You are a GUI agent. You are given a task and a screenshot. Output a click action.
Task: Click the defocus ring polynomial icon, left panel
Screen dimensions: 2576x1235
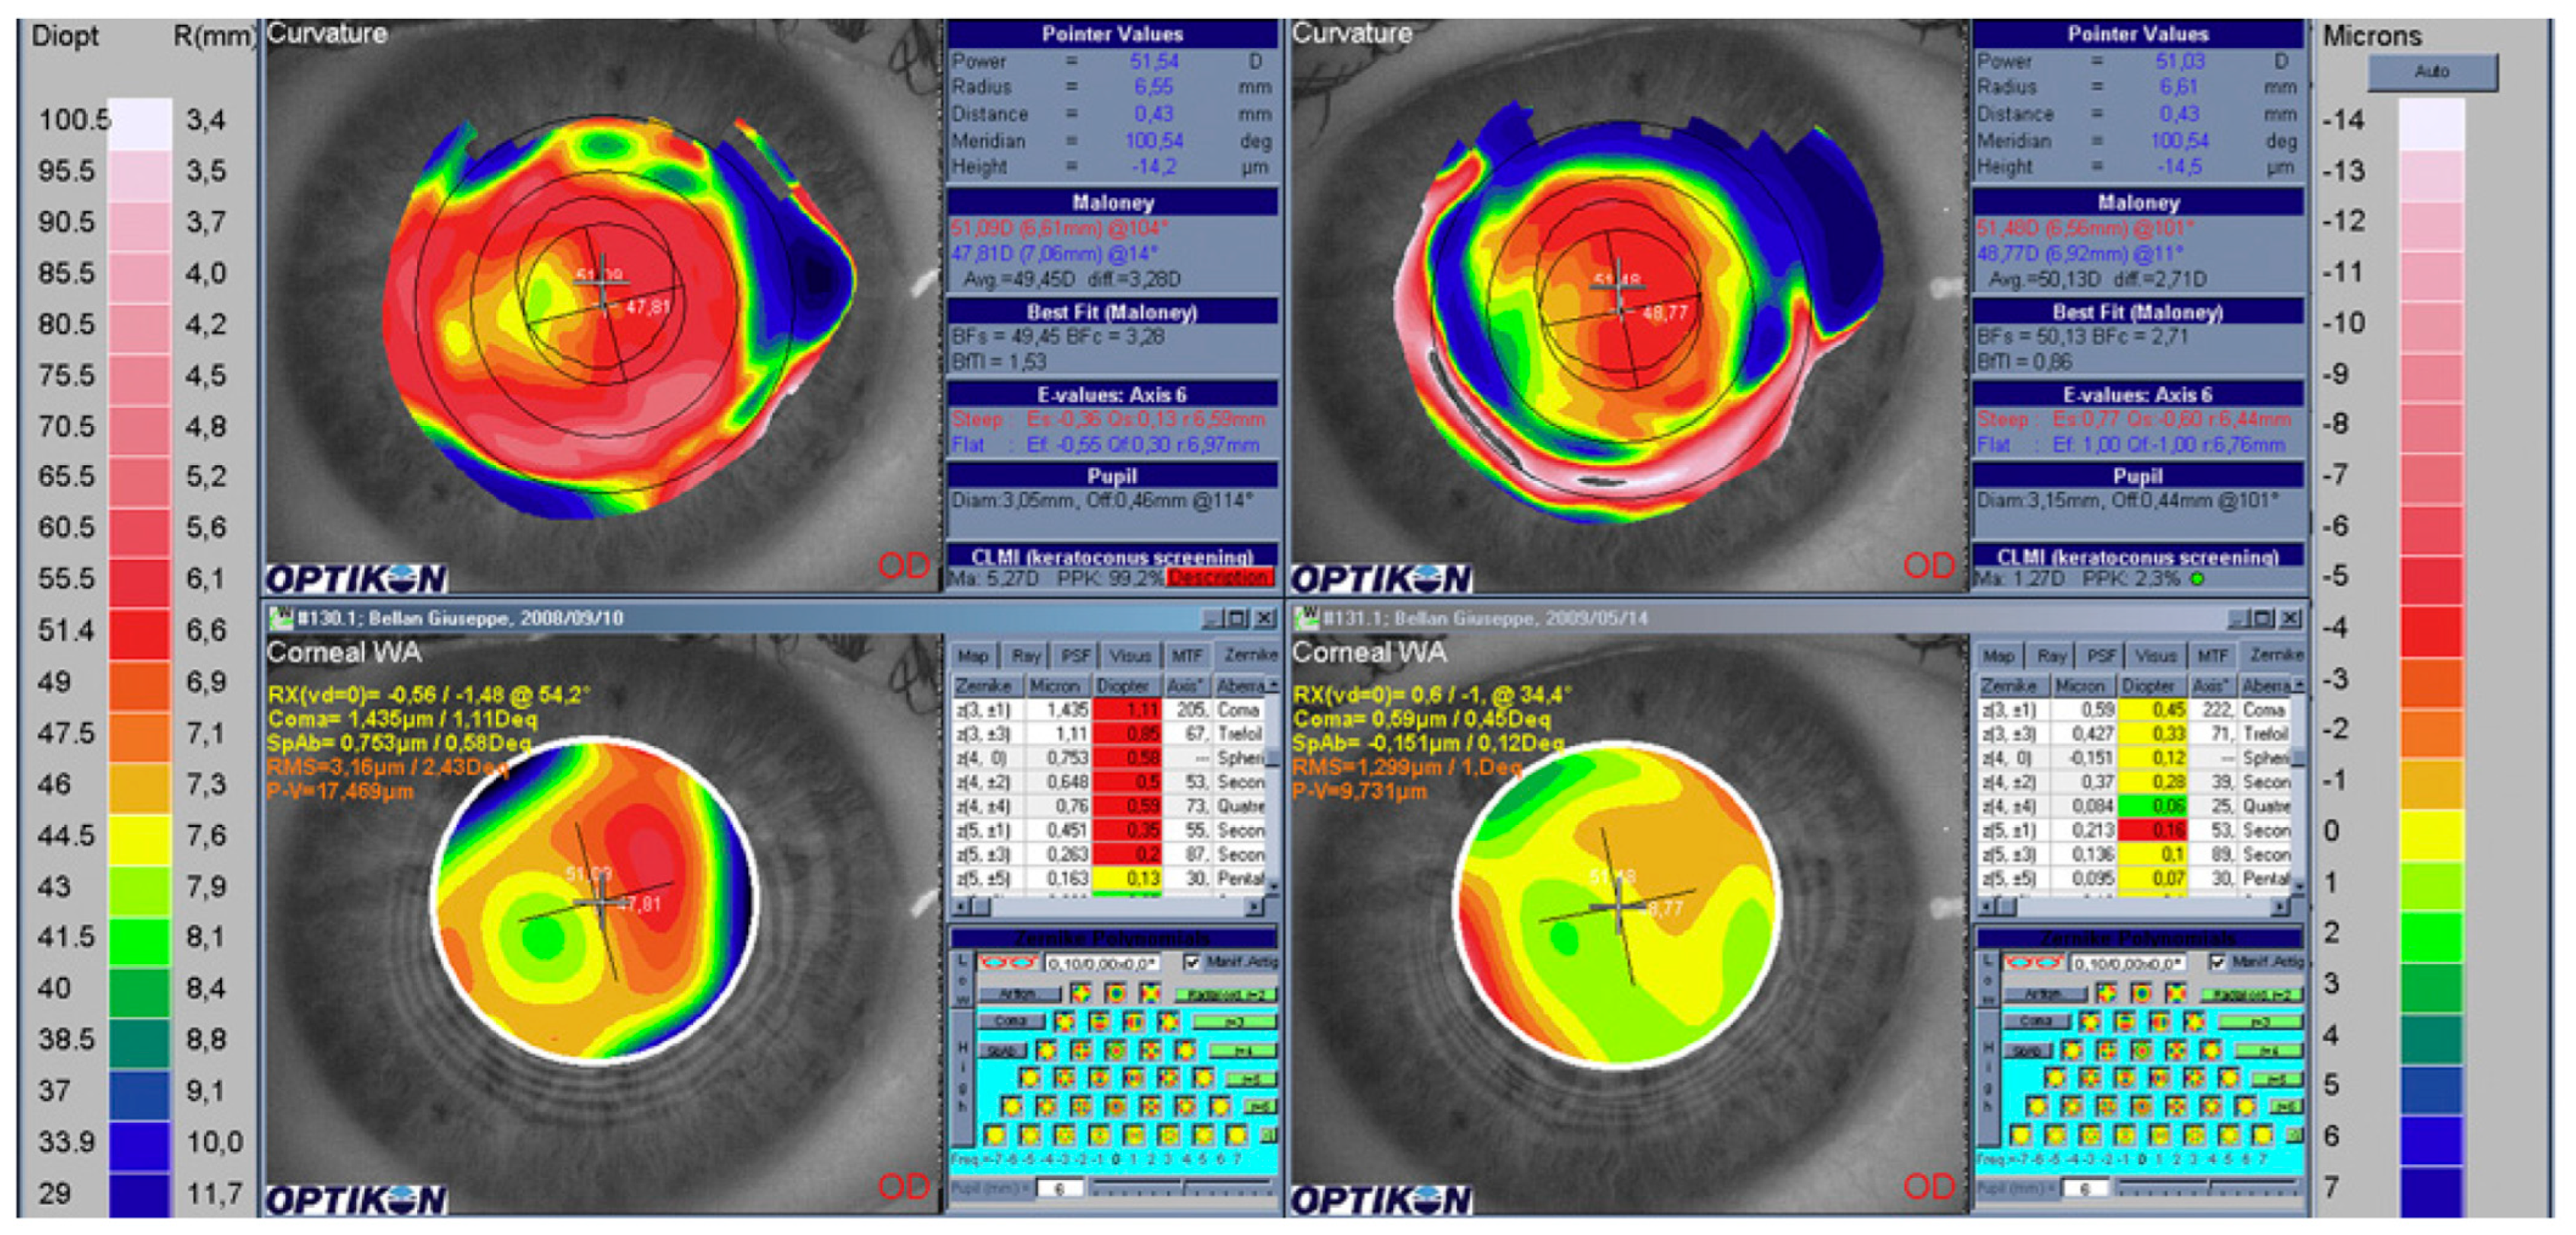1115,993
